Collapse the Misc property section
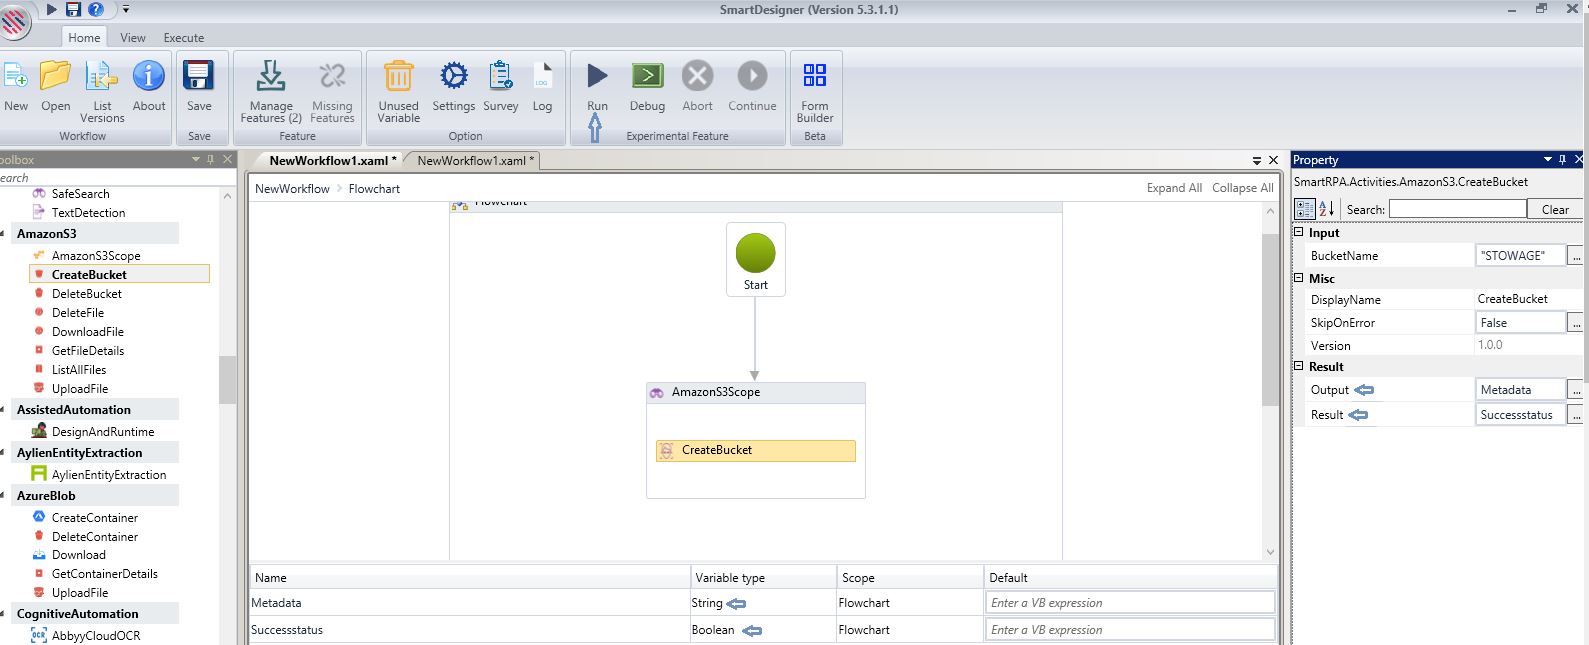Image resolution: width=1589 pixels, height=645 pixels. [1299, 278]
